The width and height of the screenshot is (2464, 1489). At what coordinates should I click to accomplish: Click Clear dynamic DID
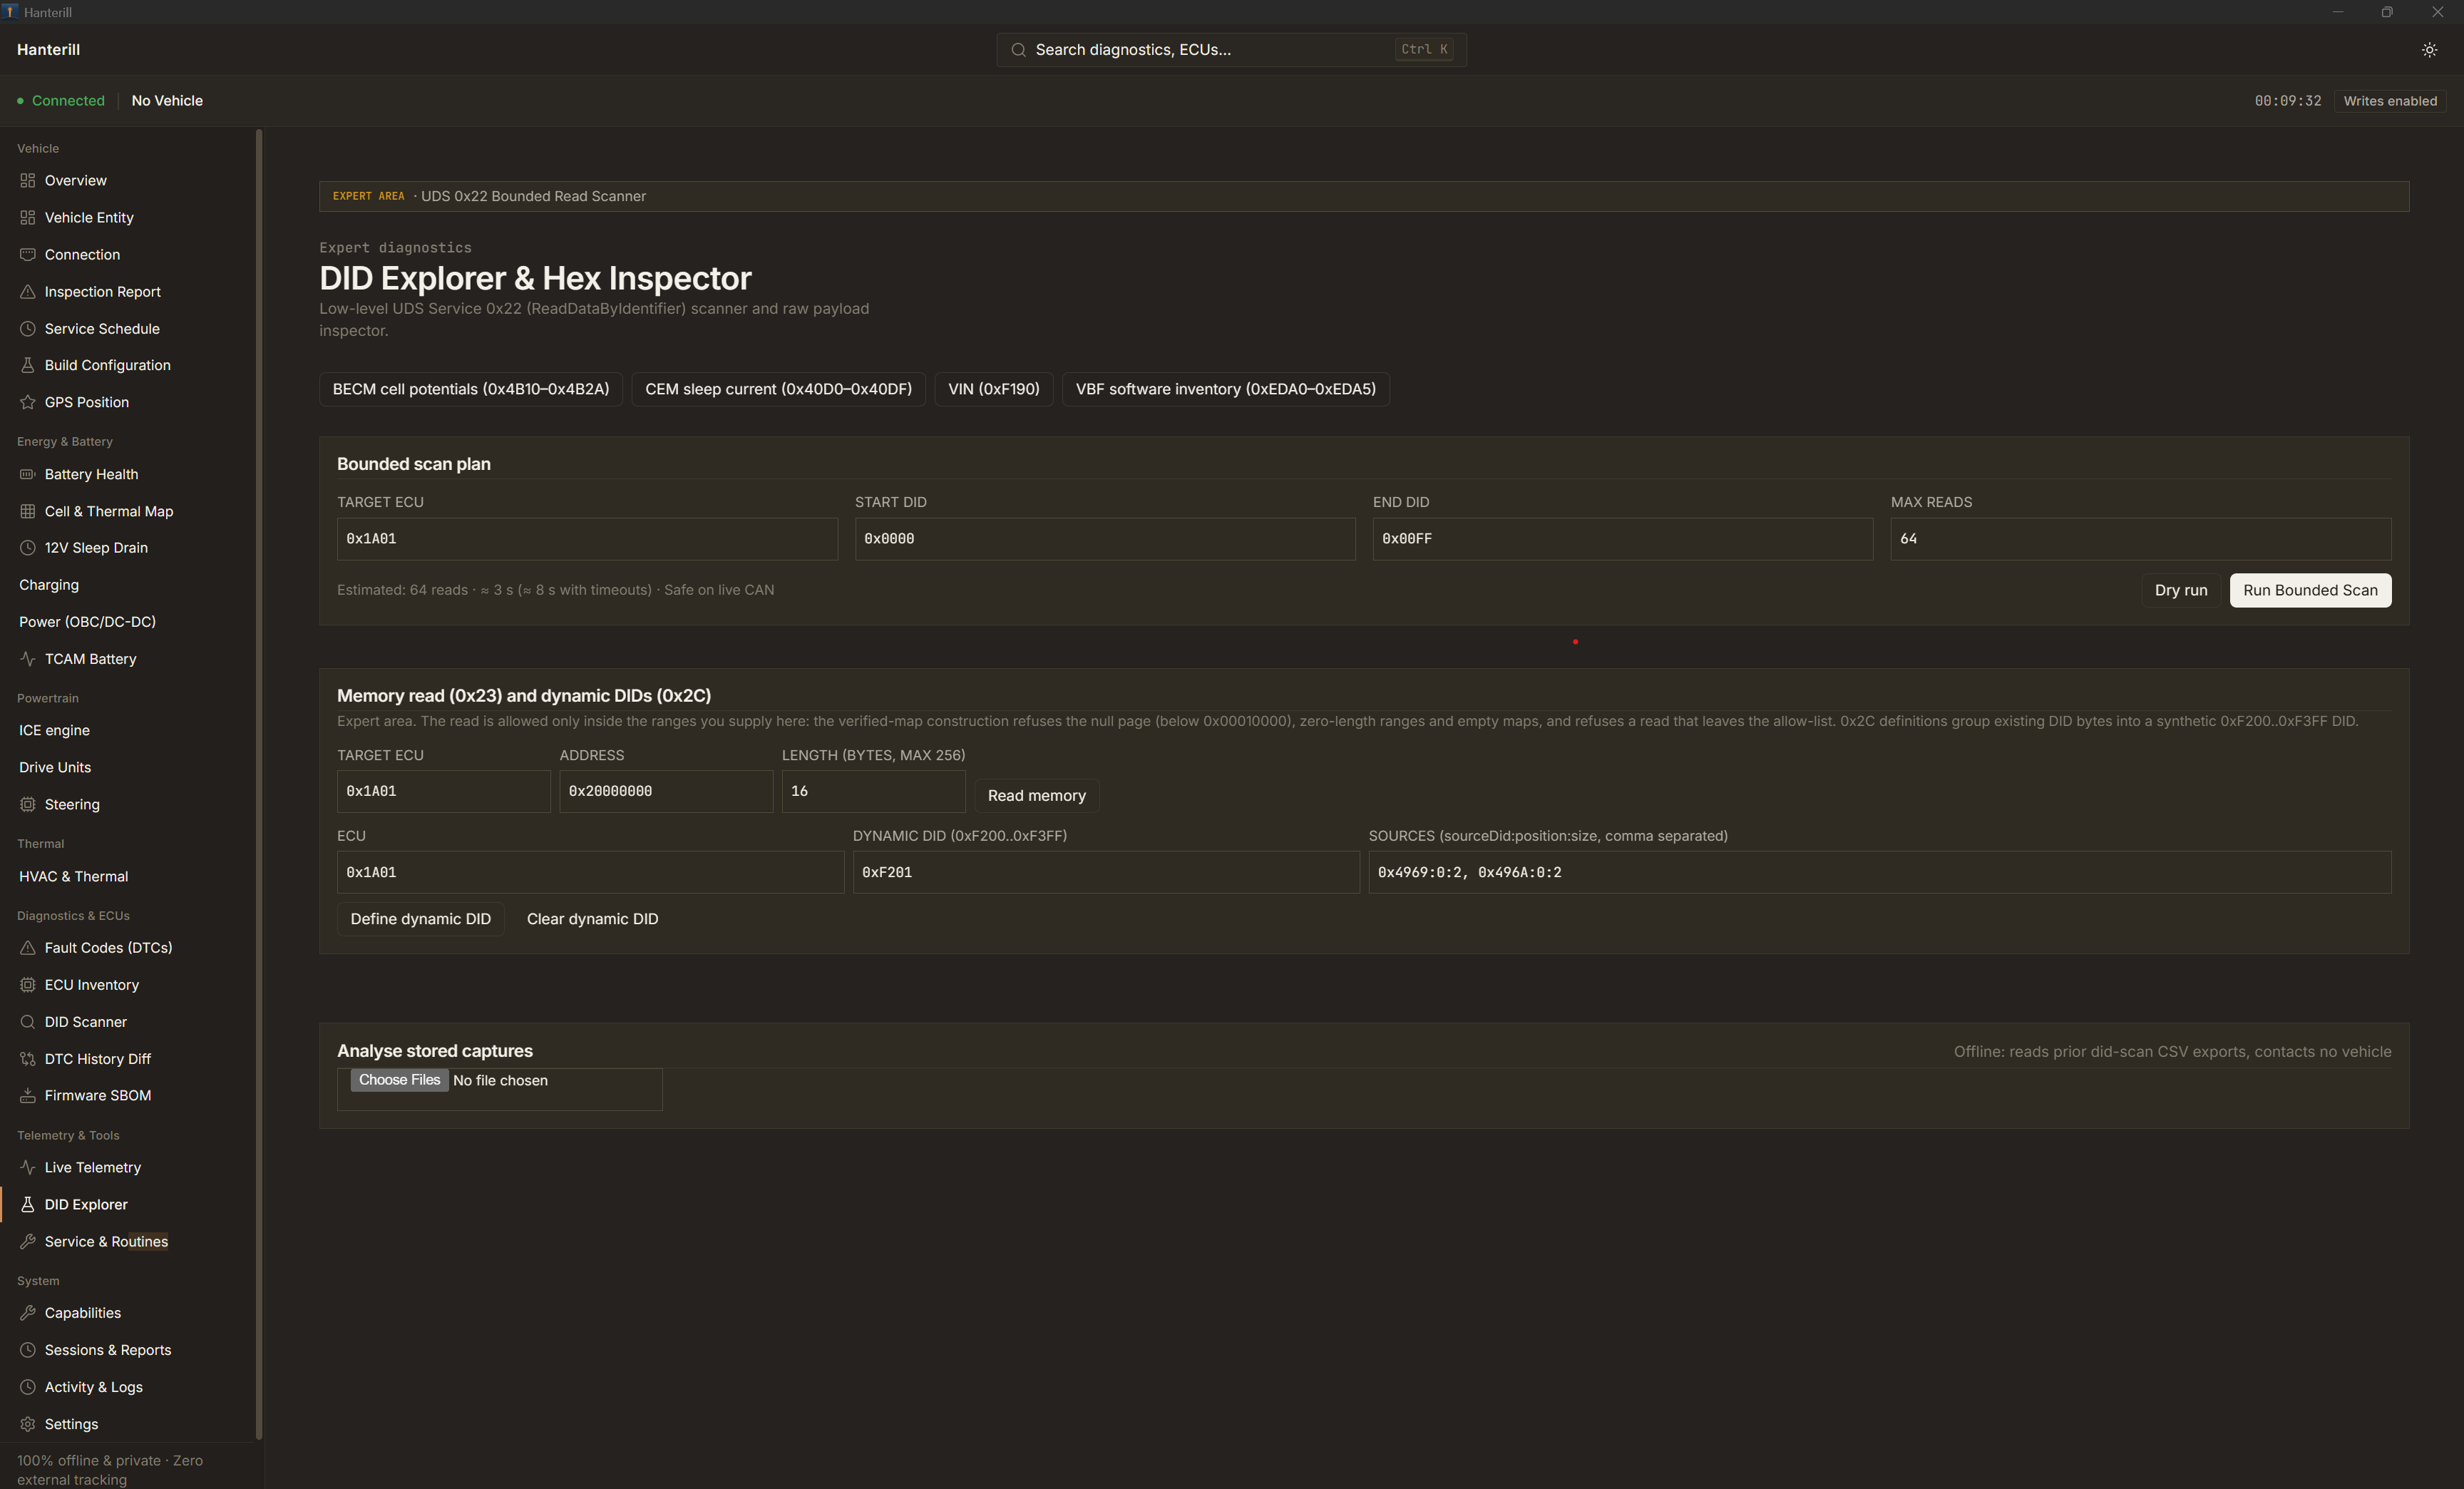coord(592,919)
